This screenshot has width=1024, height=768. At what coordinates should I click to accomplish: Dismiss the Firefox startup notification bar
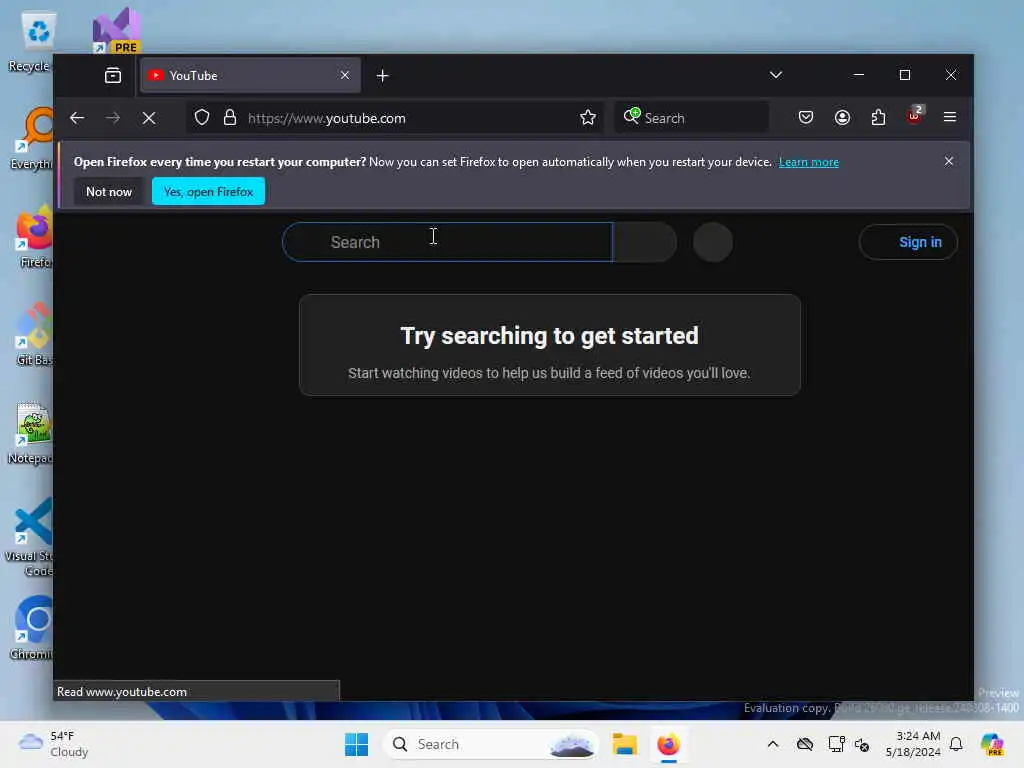948,161
